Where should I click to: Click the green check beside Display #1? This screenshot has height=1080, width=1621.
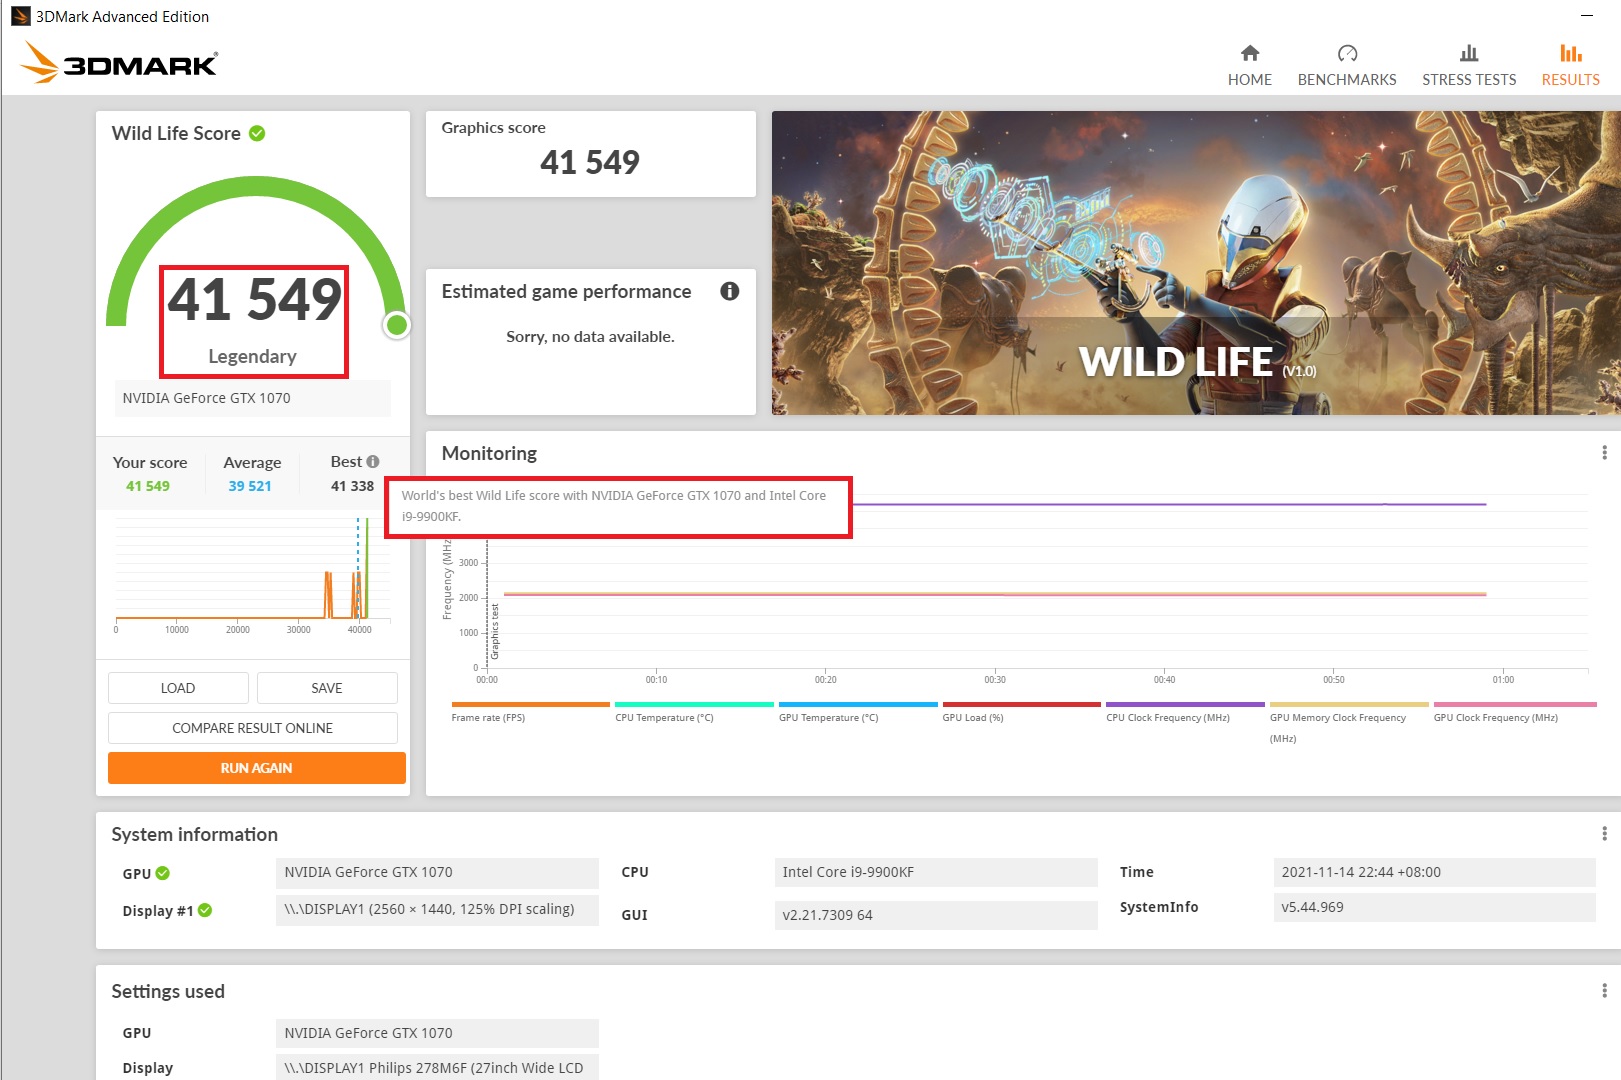coord(205,910)
